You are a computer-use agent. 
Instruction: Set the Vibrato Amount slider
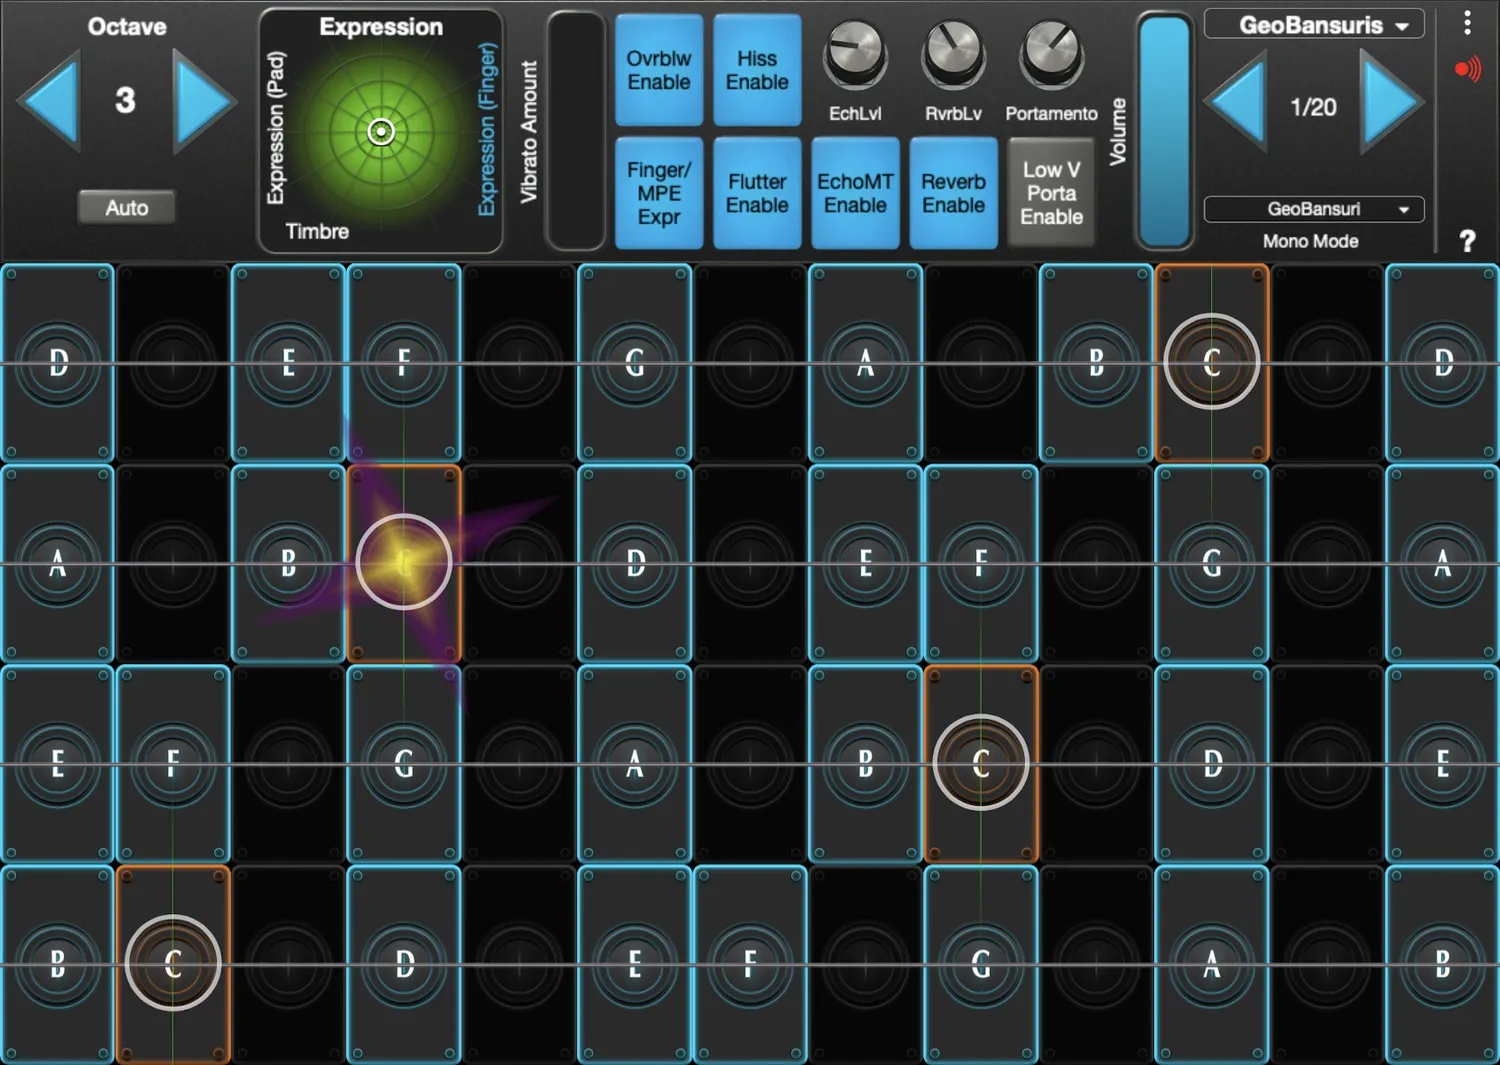pos(576,131)
